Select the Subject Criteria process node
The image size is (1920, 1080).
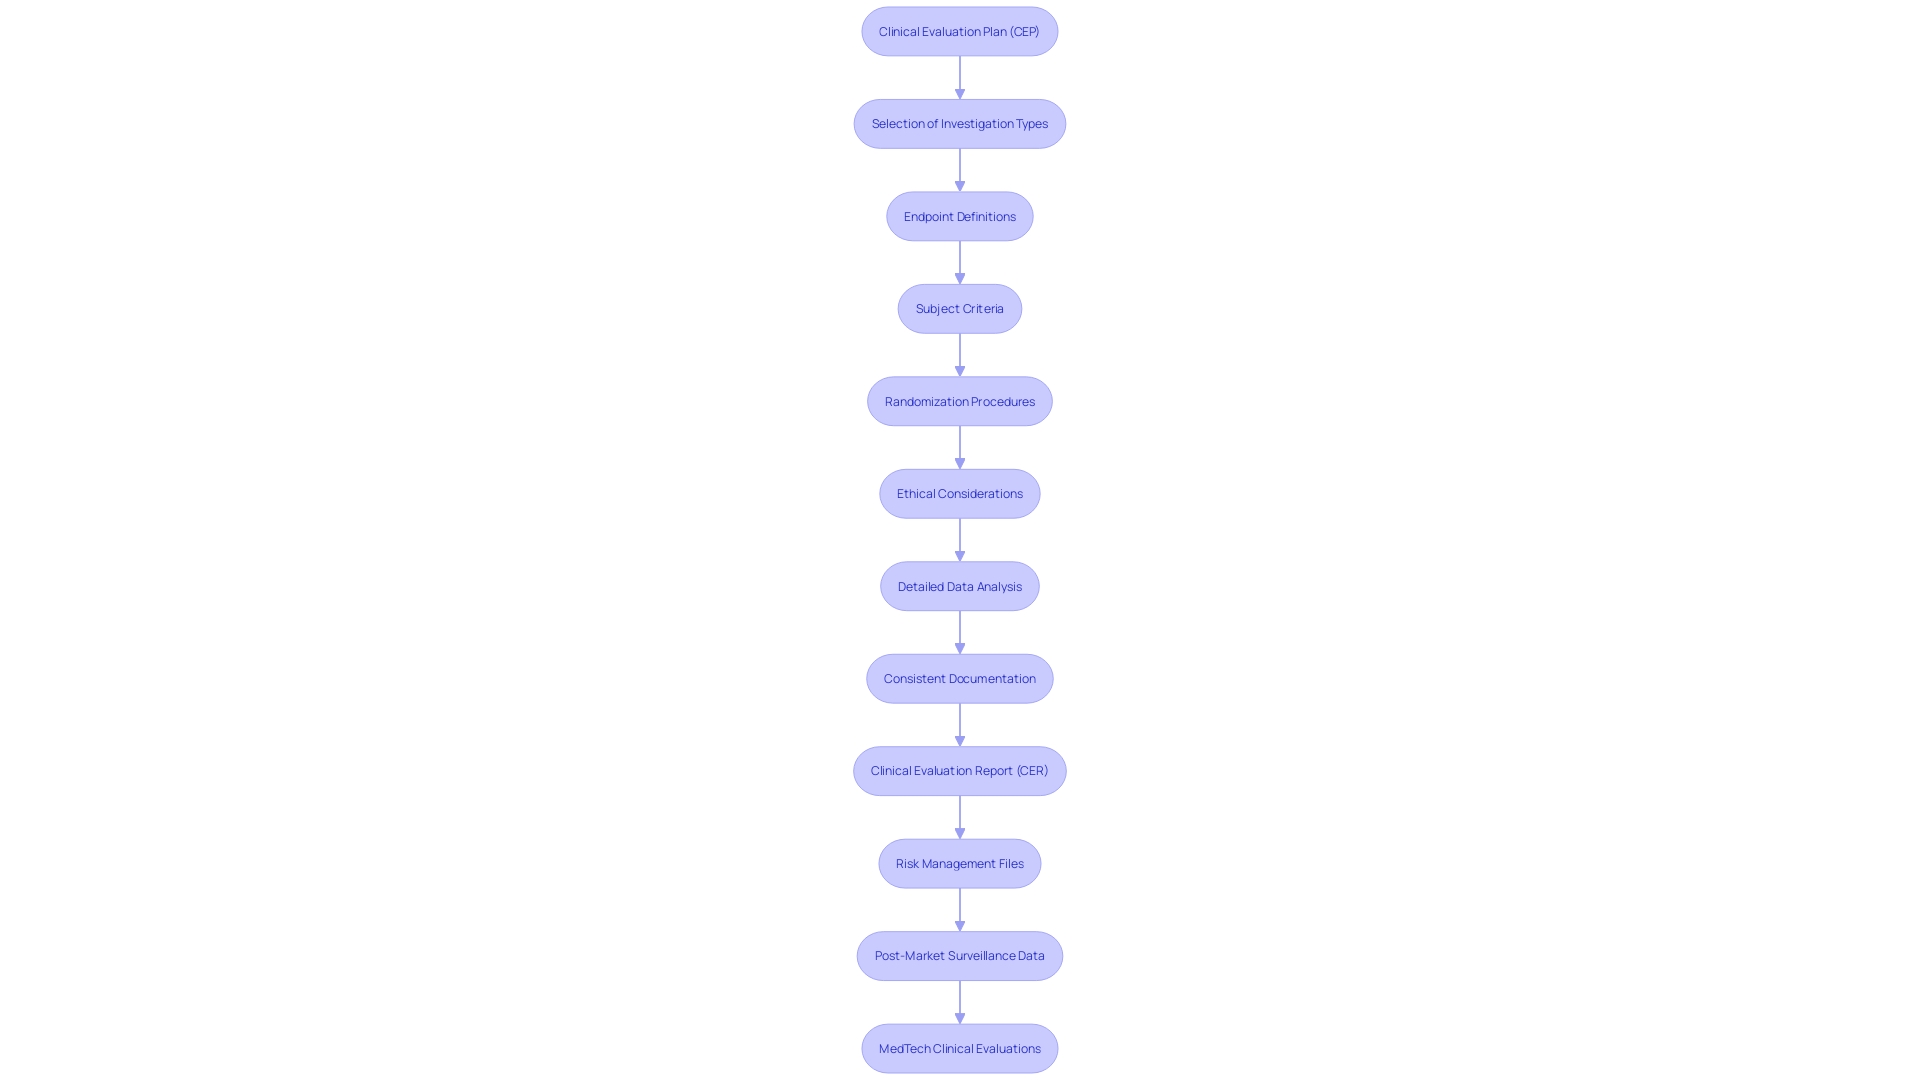pos(960,307)
